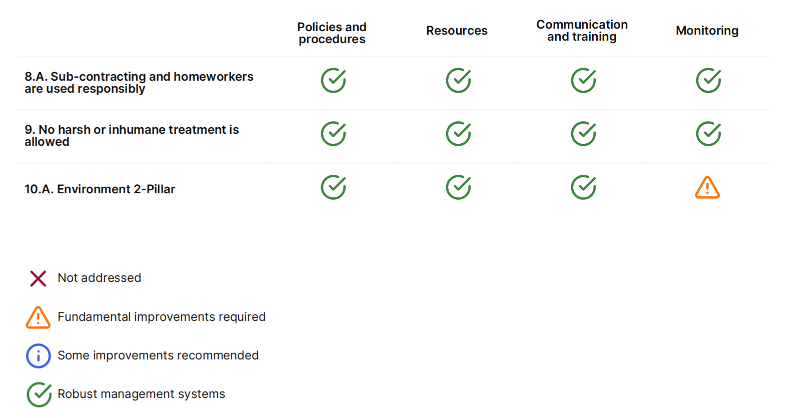
Task: Click row 8.A. Sub-contracting and homeworkers label
Action: (x=139, y=82)
